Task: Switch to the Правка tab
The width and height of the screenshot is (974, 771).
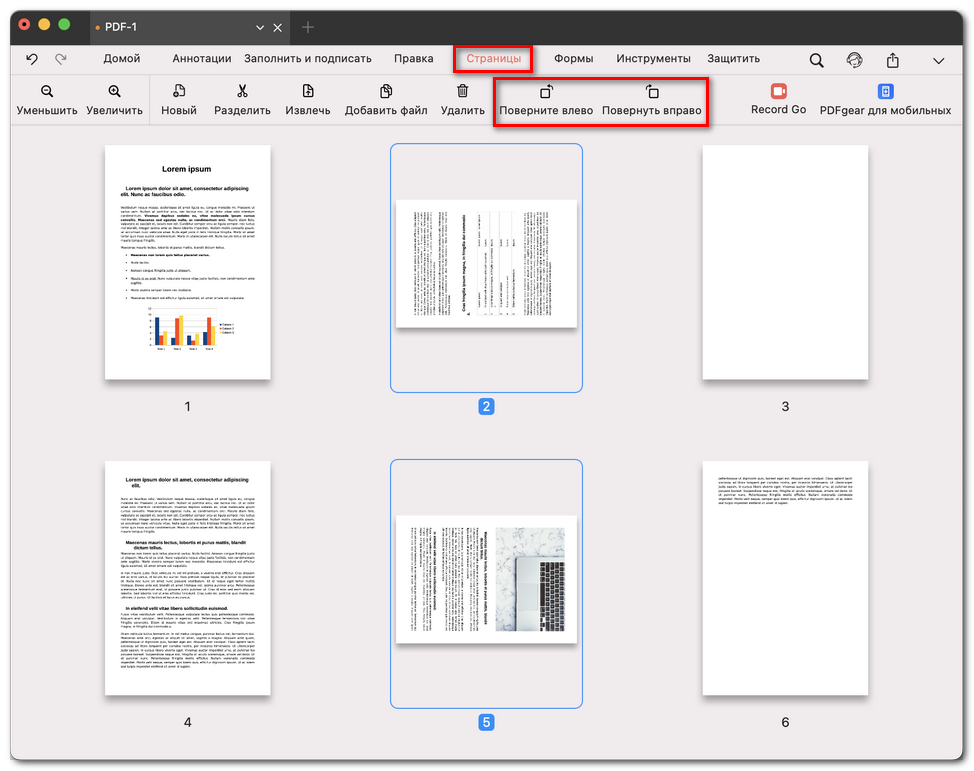Action: (x=413, y=58)
